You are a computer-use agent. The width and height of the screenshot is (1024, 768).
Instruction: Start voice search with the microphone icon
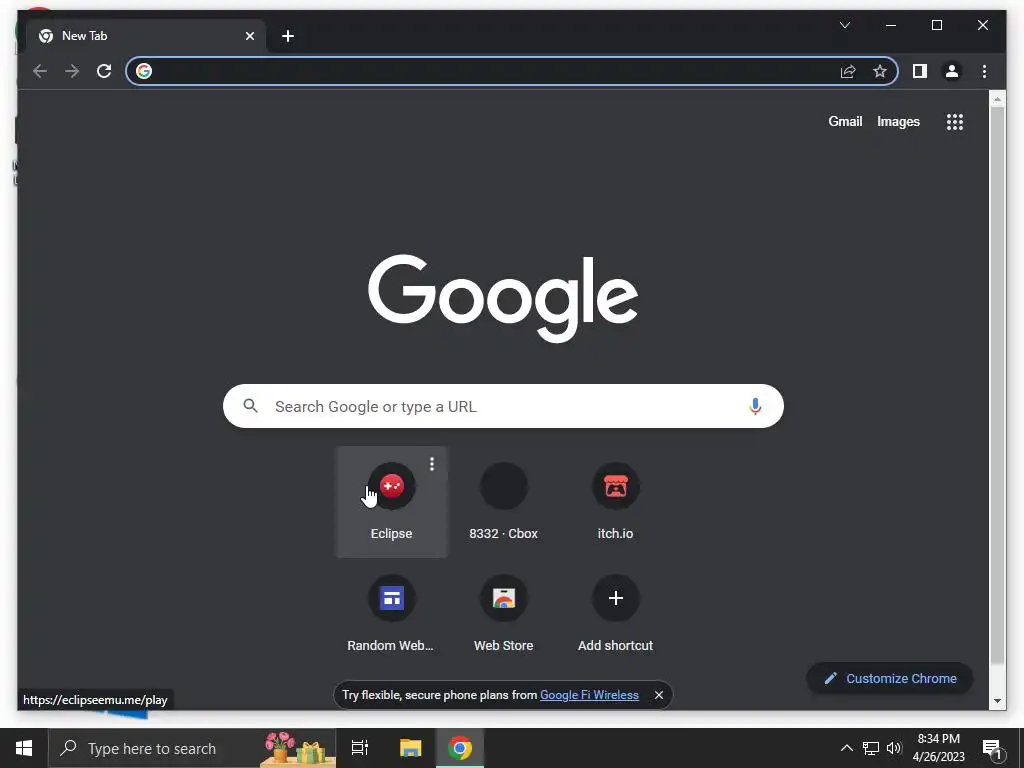coord(755,406)
